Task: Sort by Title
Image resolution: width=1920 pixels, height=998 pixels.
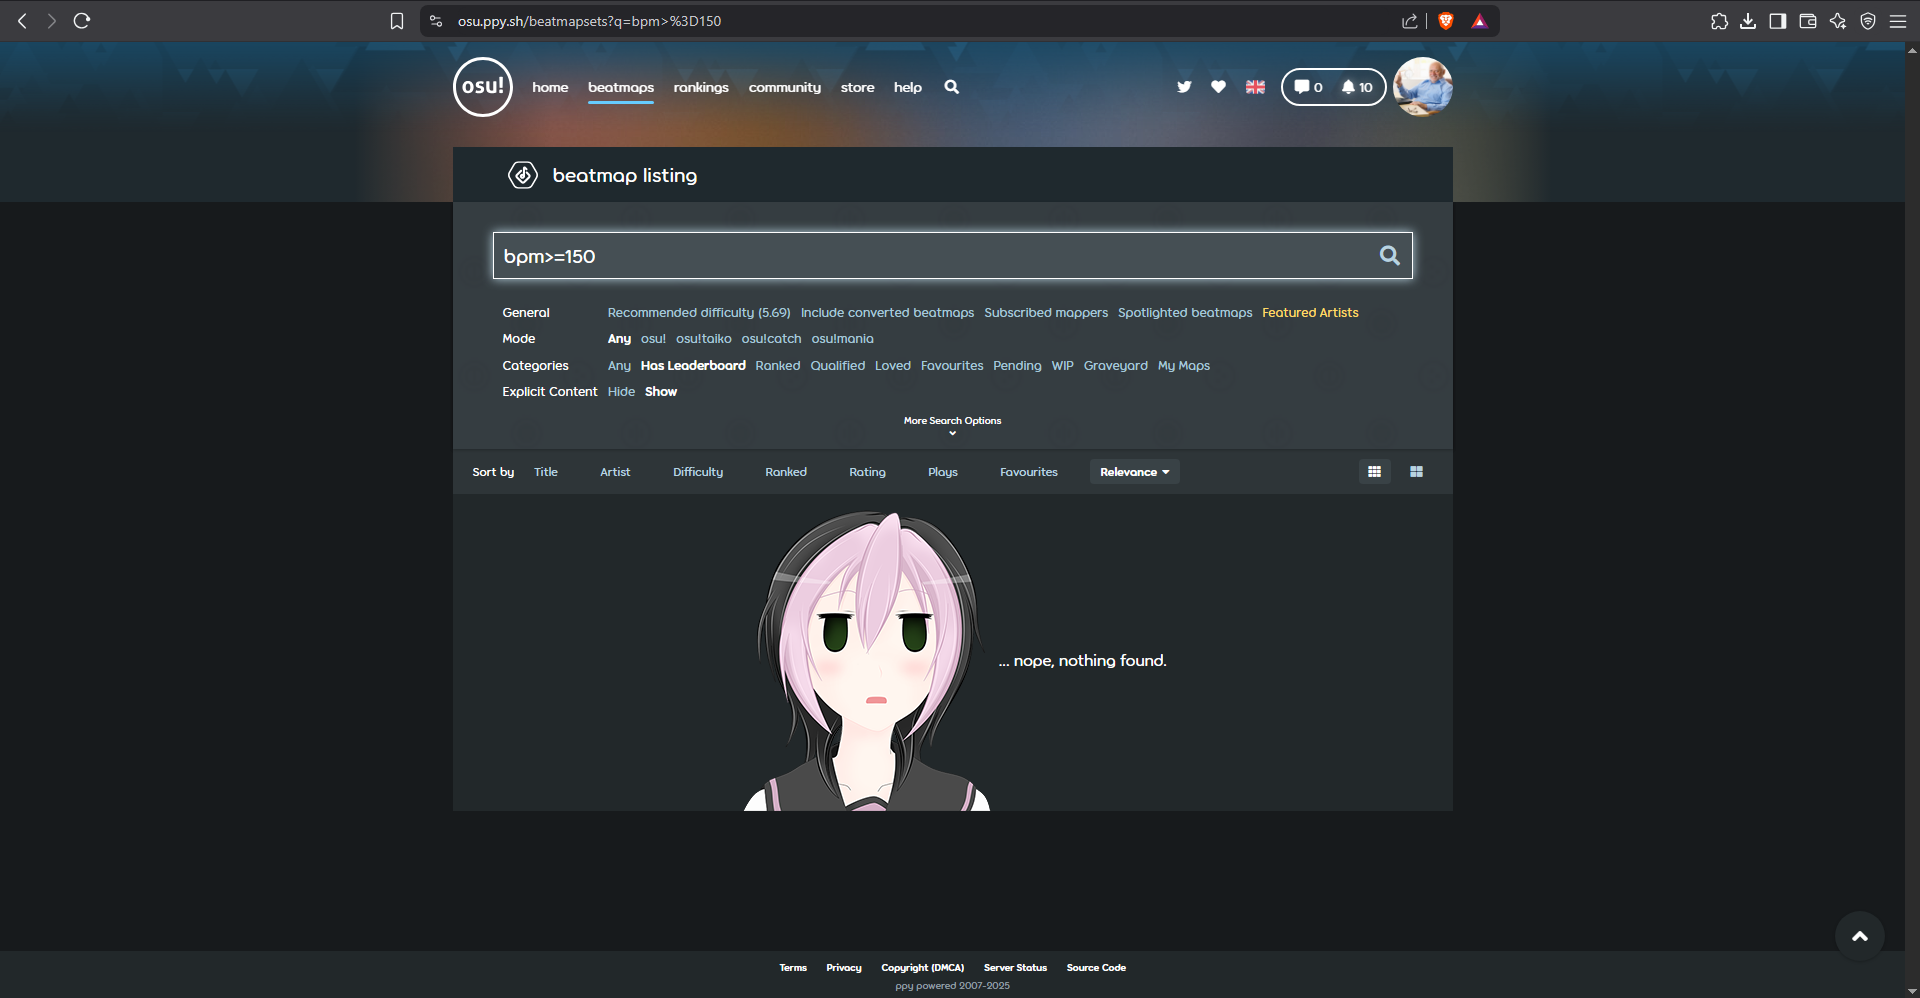Action: pos(546,472)
